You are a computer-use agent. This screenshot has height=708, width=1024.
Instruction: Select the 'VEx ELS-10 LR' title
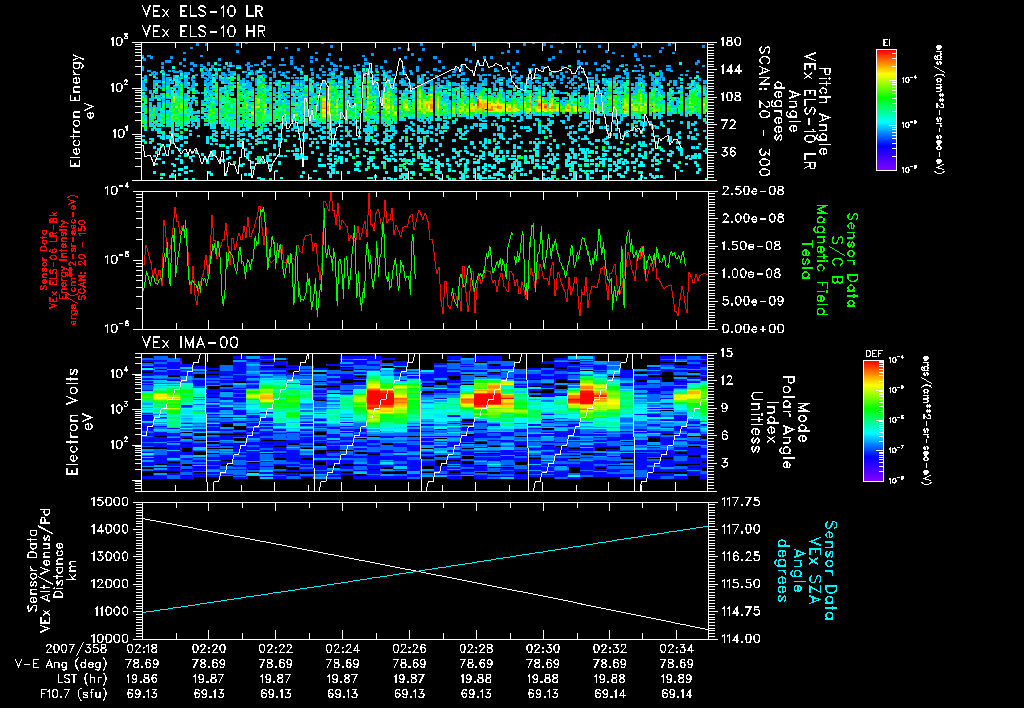coord(202,12)
